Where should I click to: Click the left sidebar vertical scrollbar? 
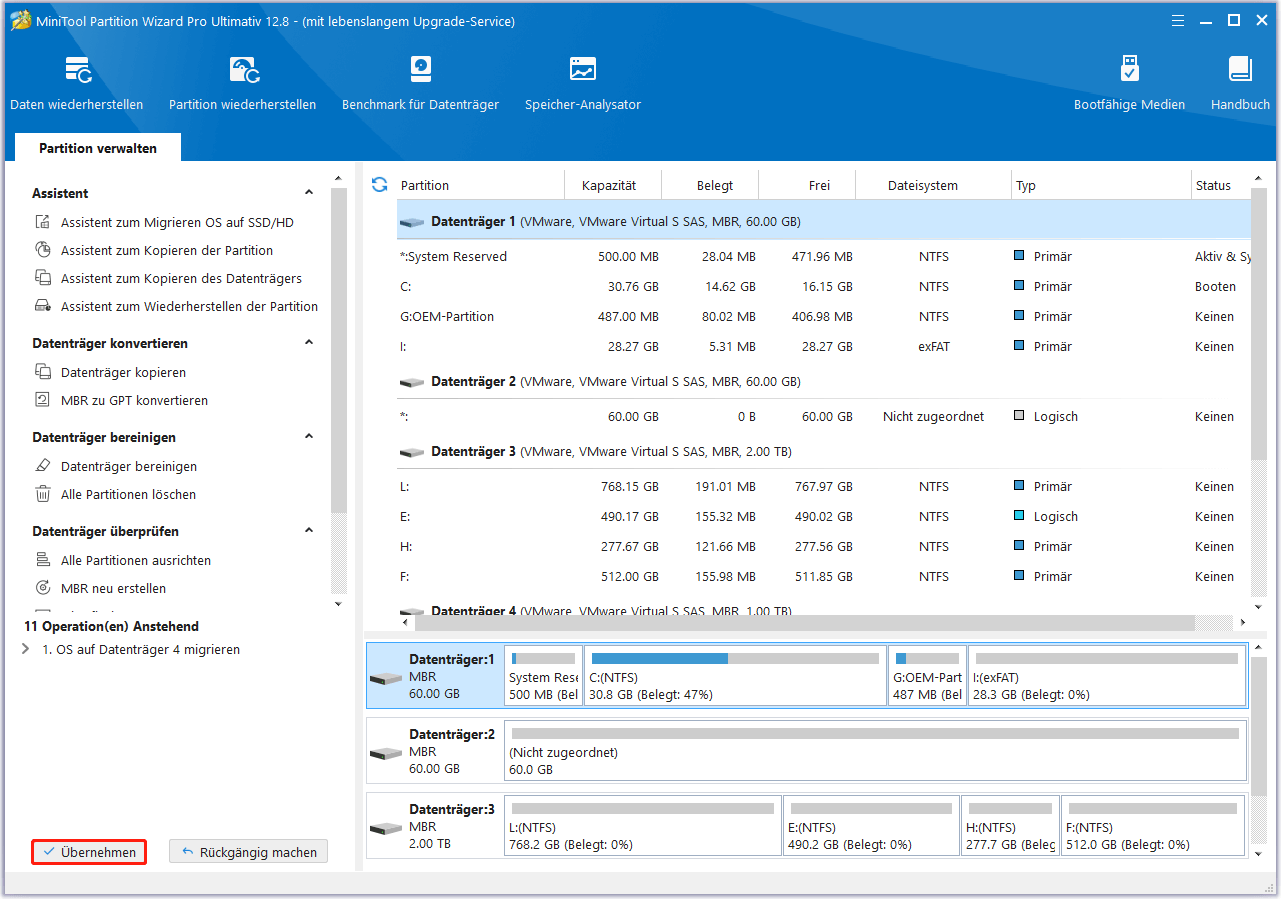(338, 350)
